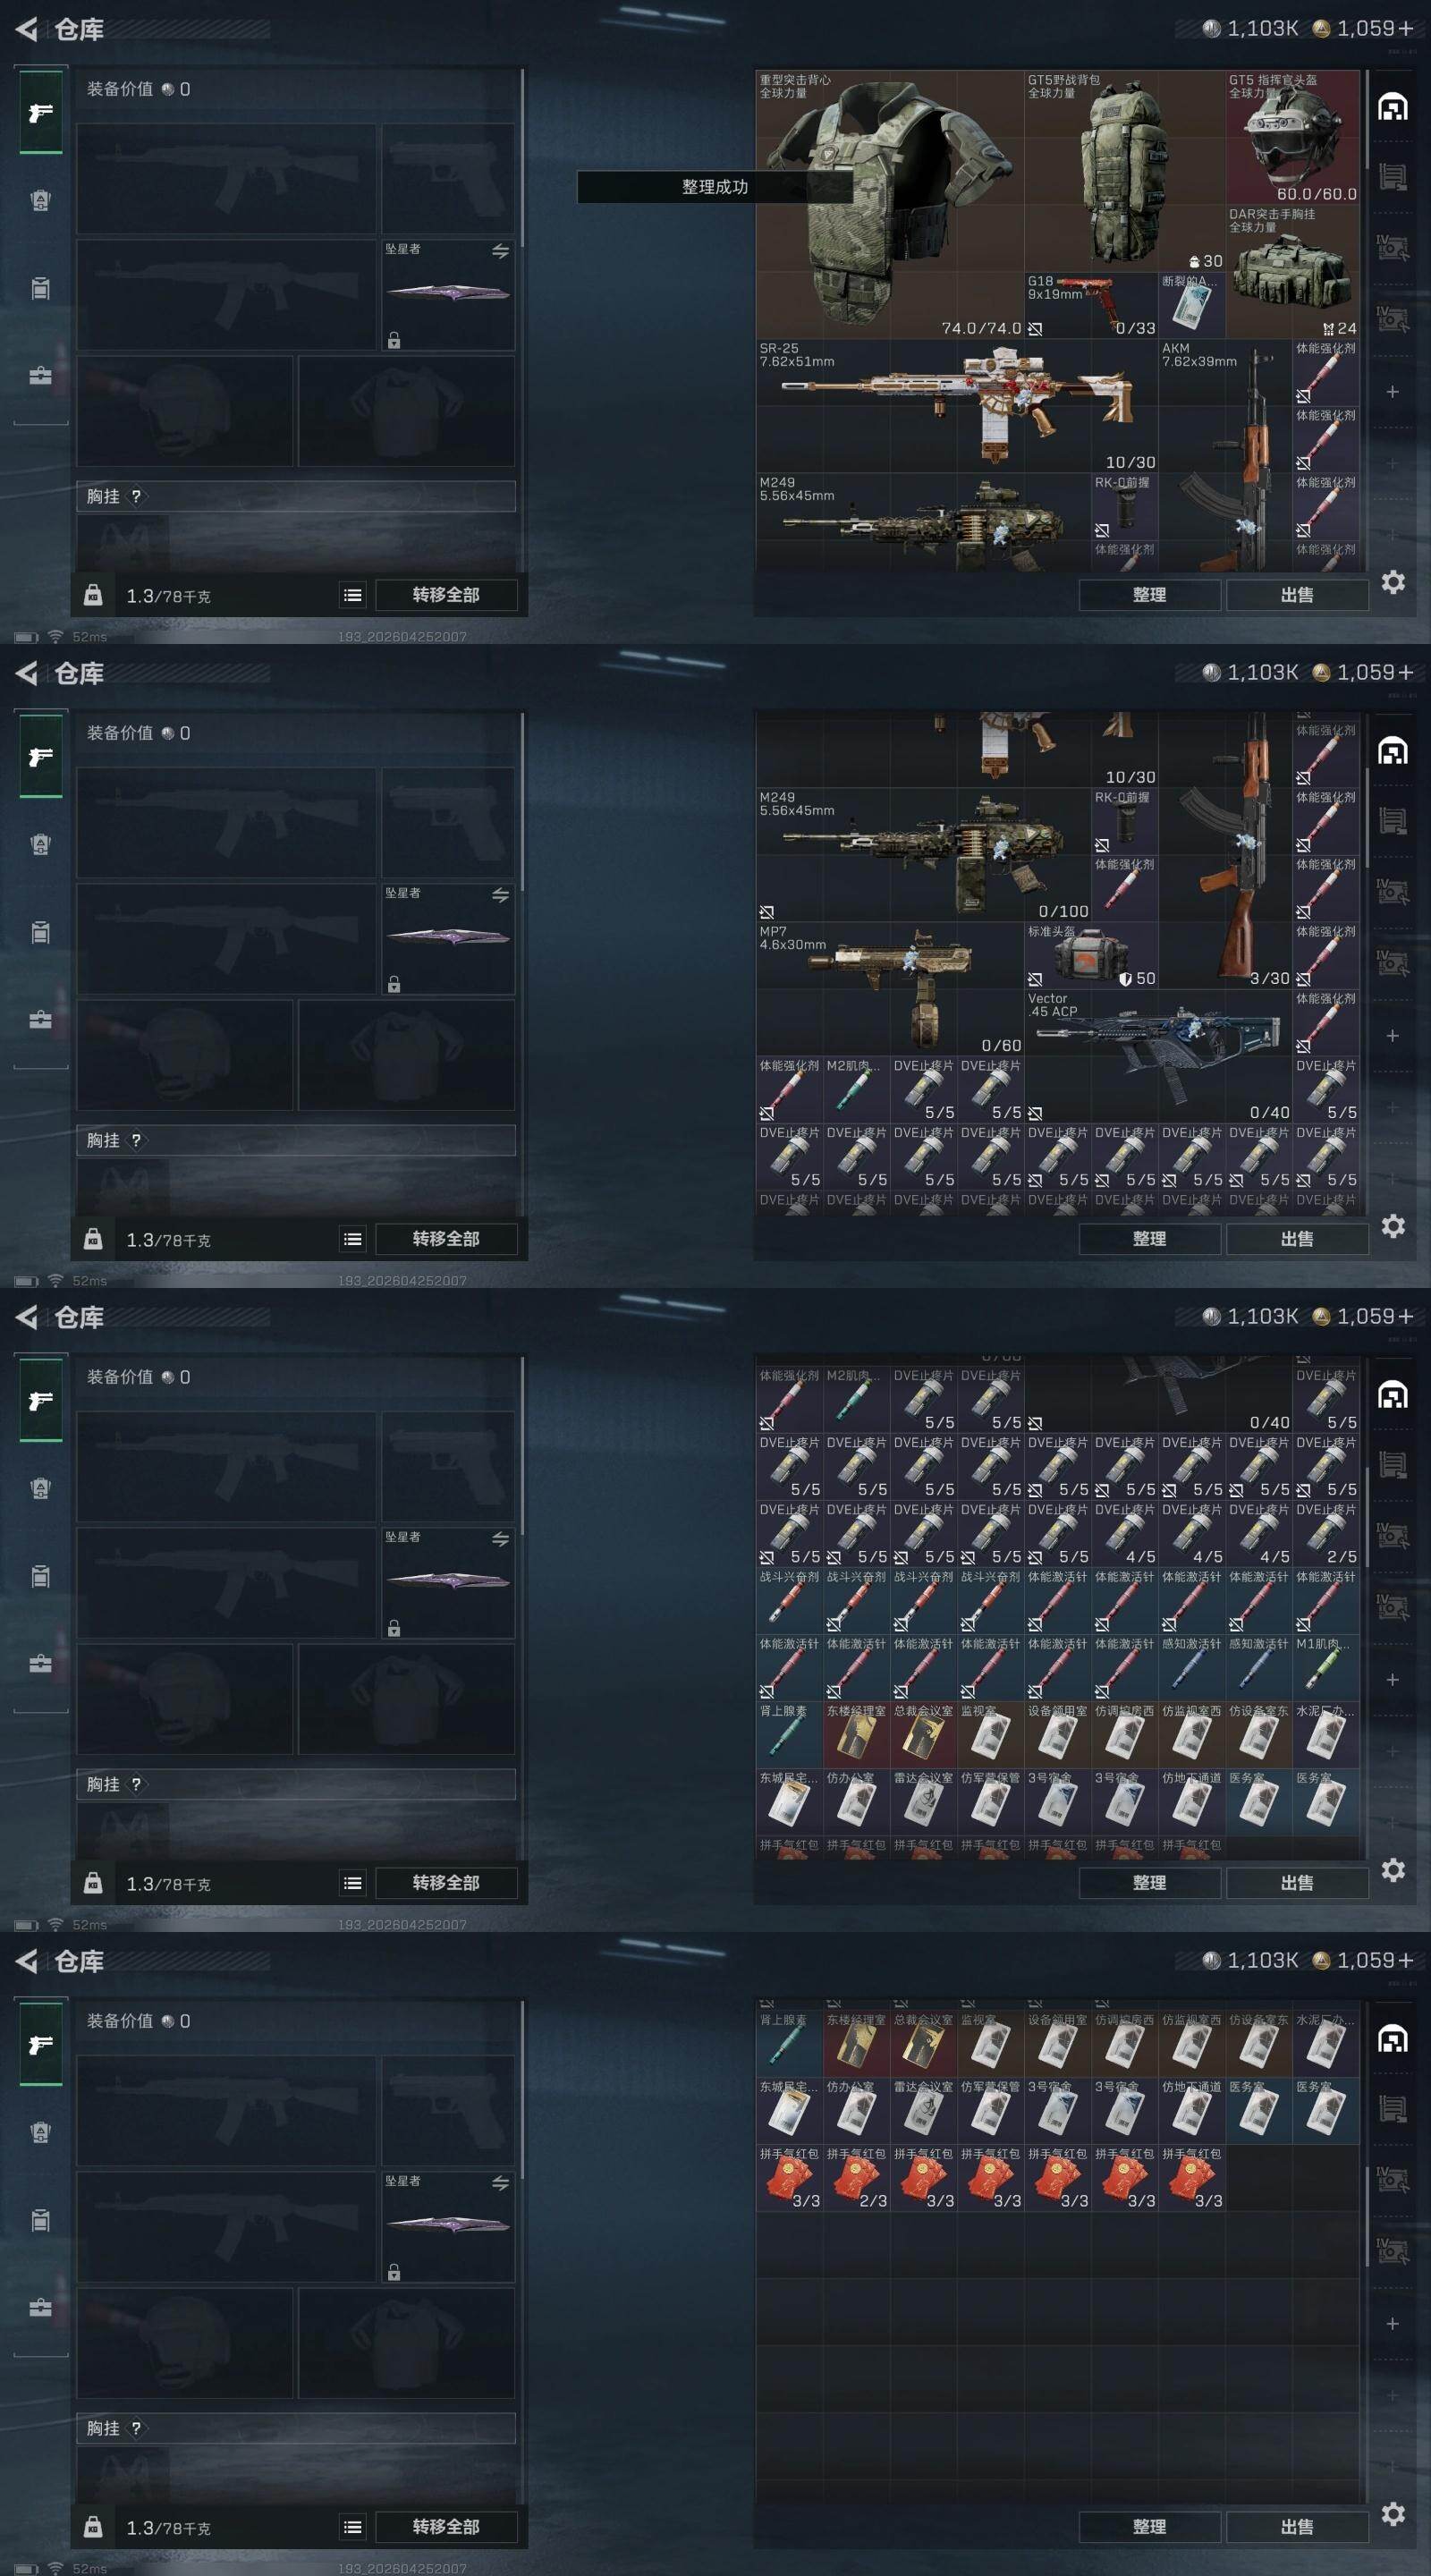Open secure case sidebar tab in bottommost capture
This screenshot has height=2576, width=1431.
pos(40,2308)
